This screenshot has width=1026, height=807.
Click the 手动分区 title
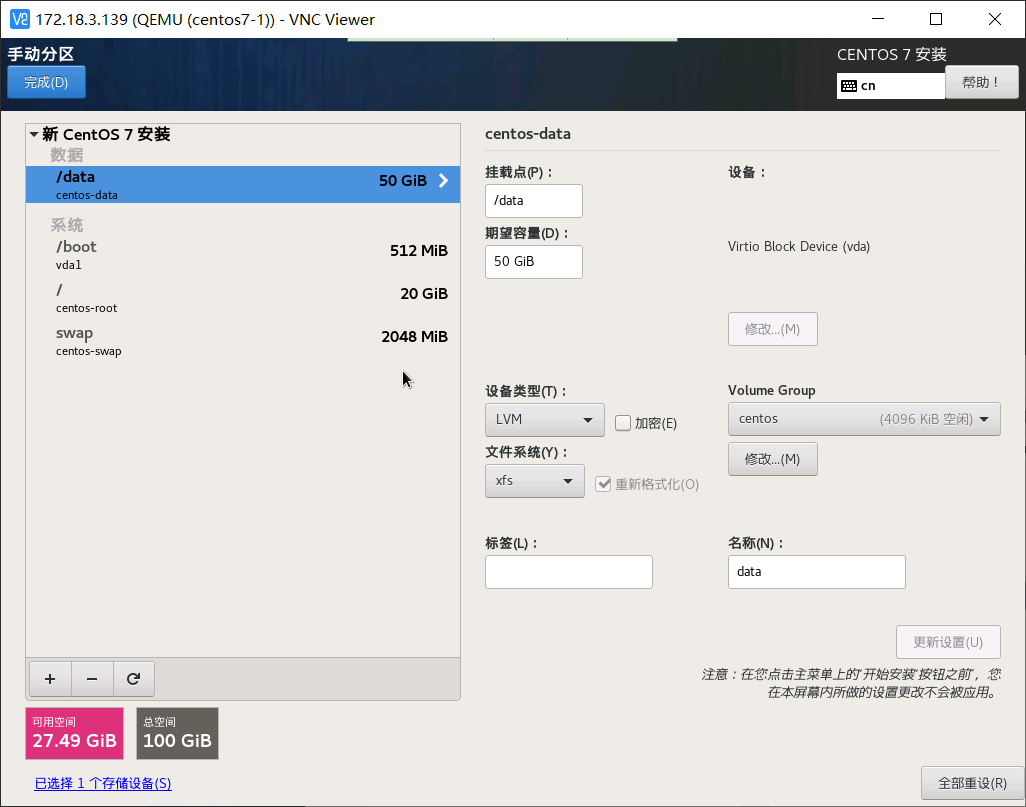[x=41, y=54]
